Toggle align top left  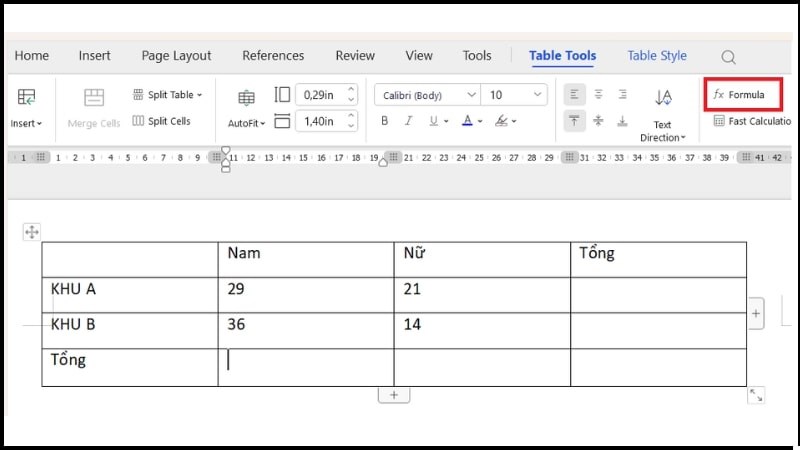tap(575, 94)
